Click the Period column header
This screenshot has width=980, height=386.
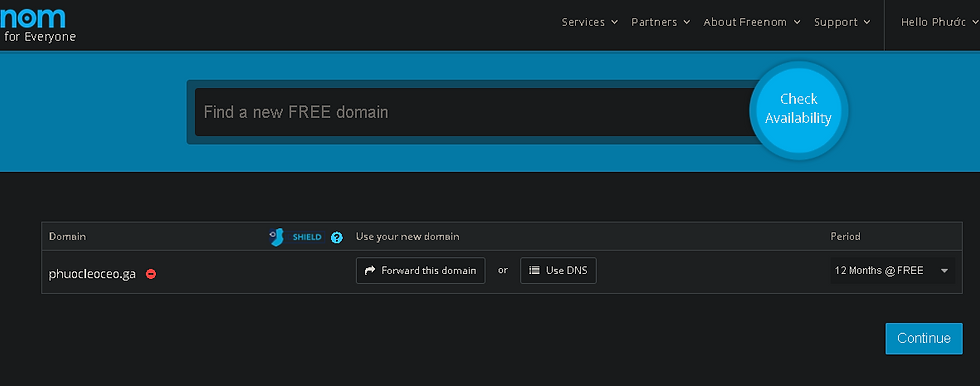coord(845,237)
